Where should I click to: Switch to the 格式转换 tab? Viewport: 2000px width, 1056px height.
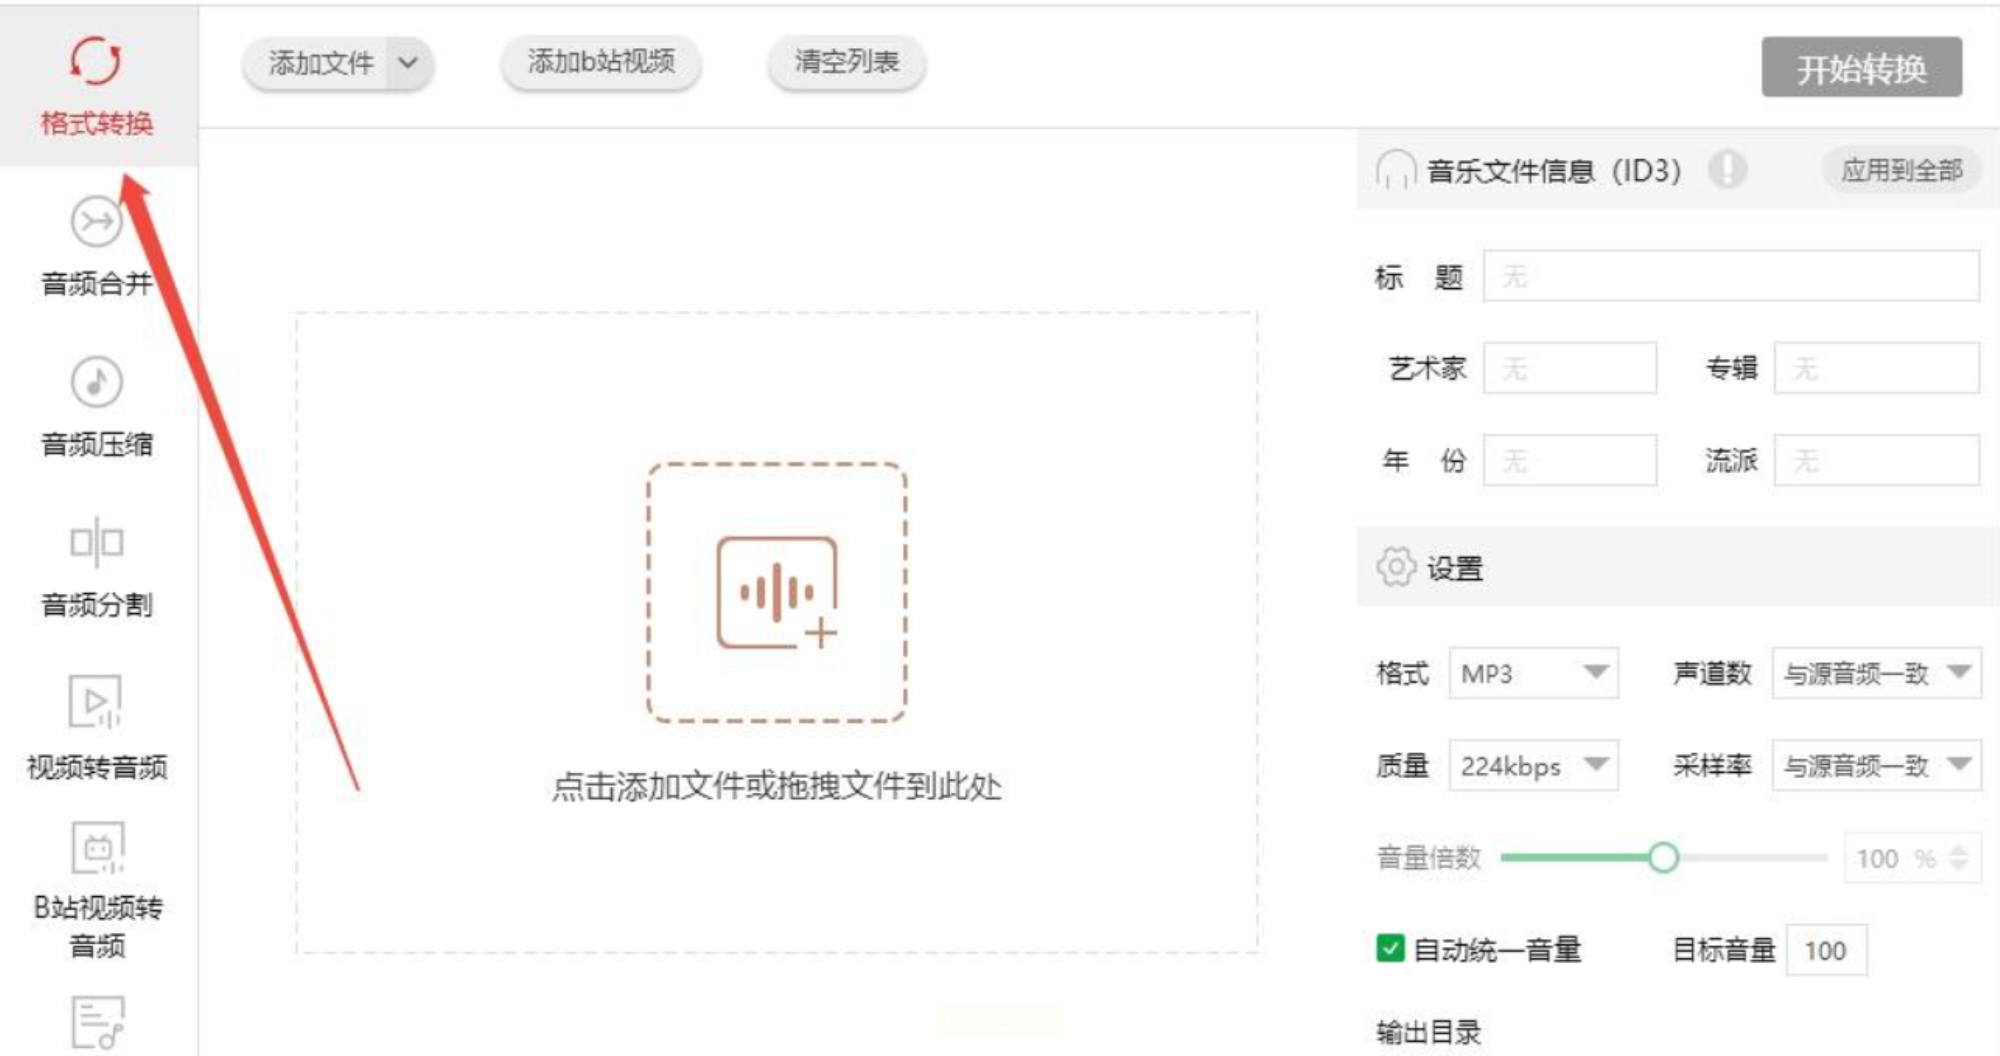point(97,84)
